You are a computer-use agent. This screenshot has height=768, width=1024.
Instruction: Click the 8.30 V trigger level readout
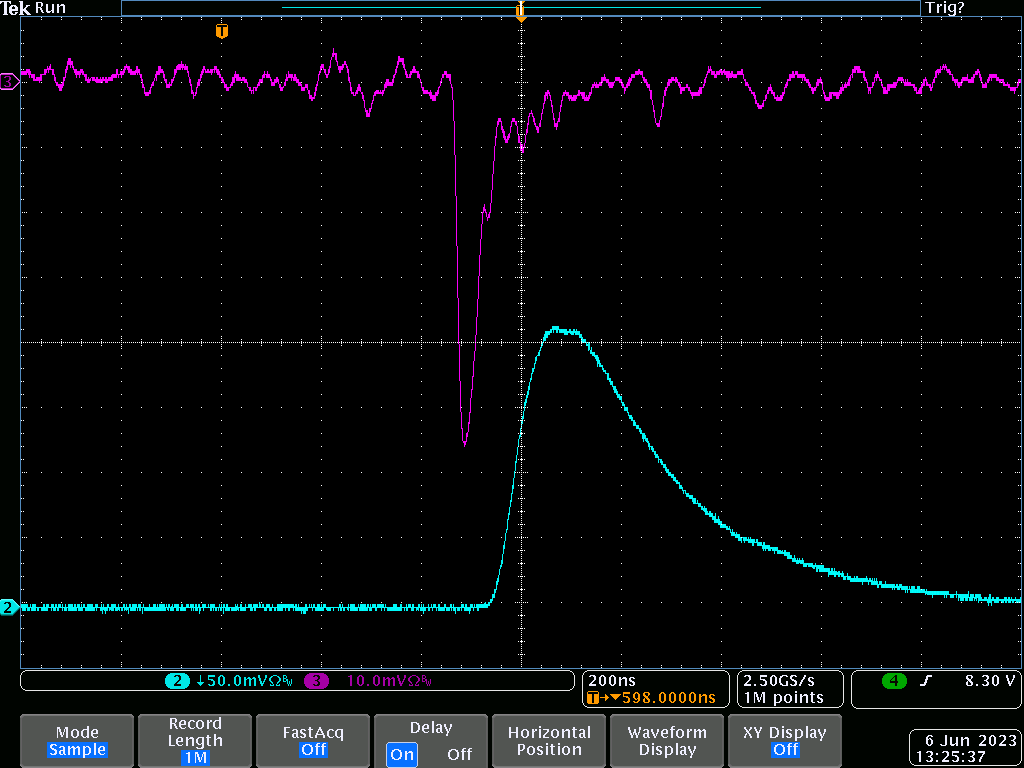click(x=989, y=681)
